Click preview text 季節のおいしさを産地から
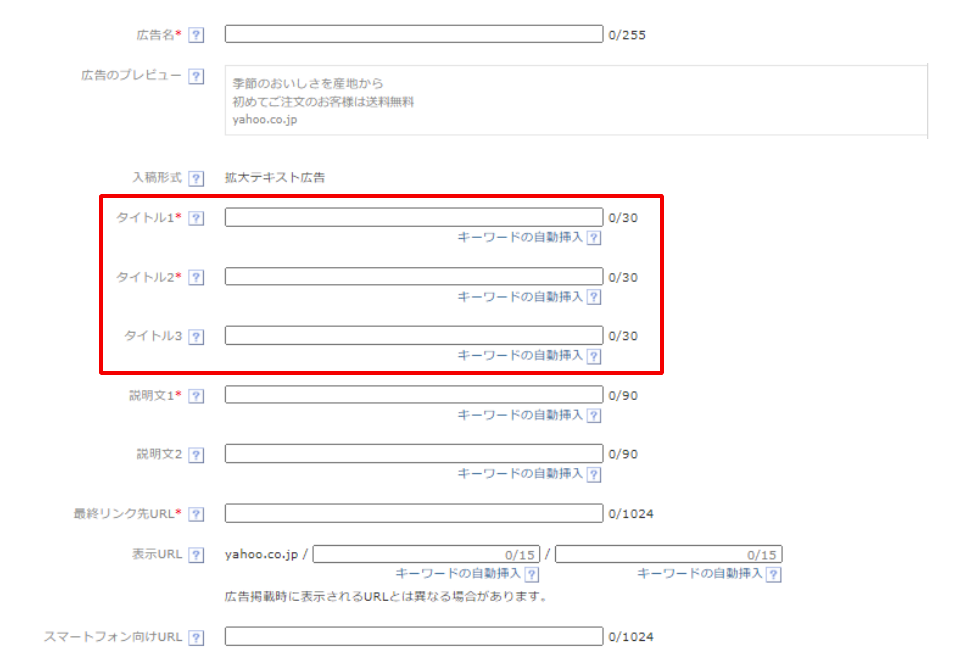Image resolution: width=973 pixels, height=667 pixels. (x=308, y=83)
